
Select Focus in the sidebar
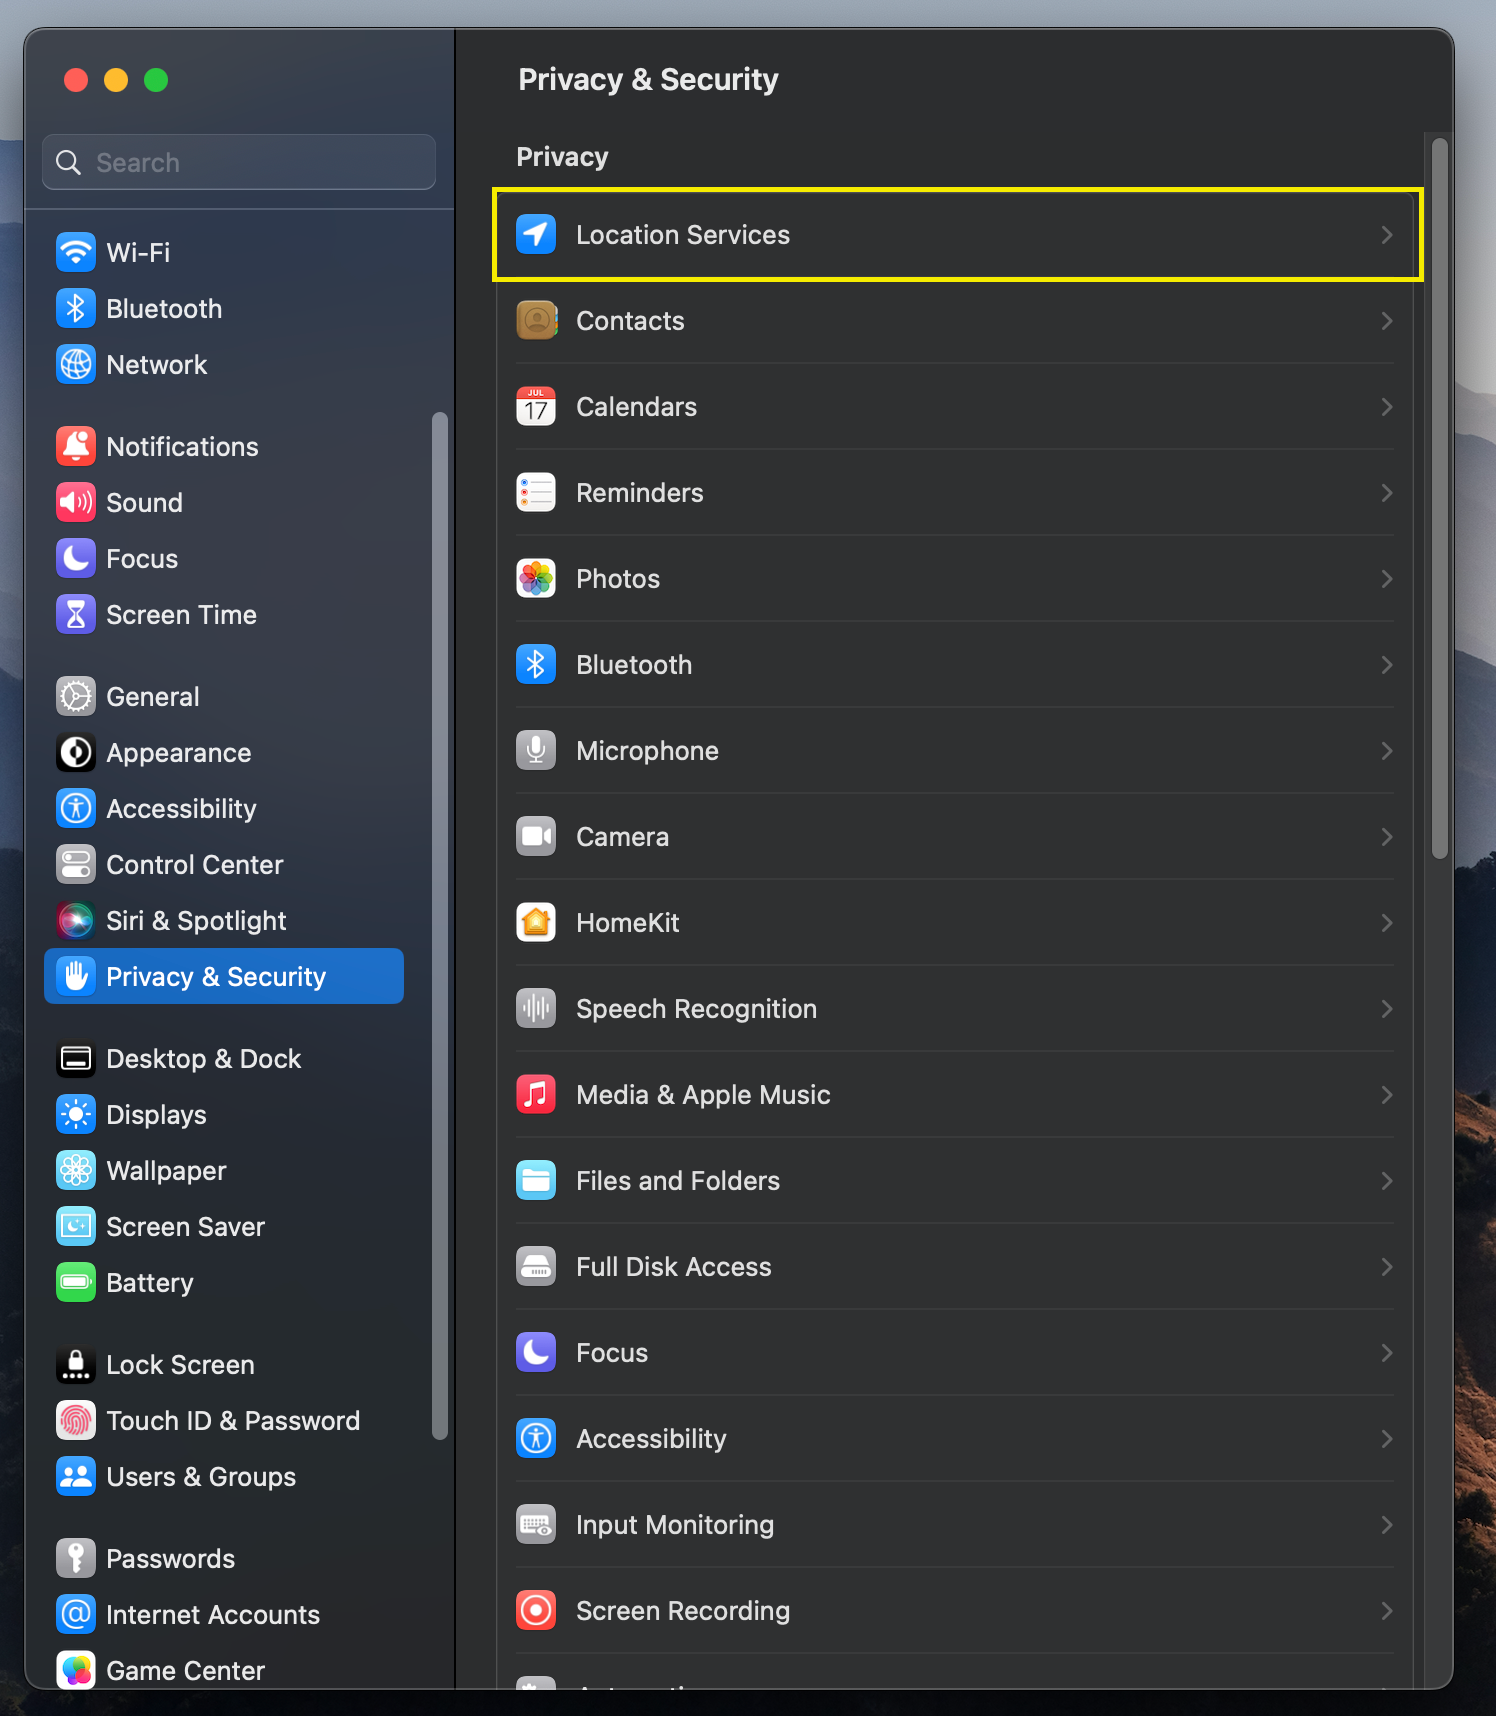224,558
